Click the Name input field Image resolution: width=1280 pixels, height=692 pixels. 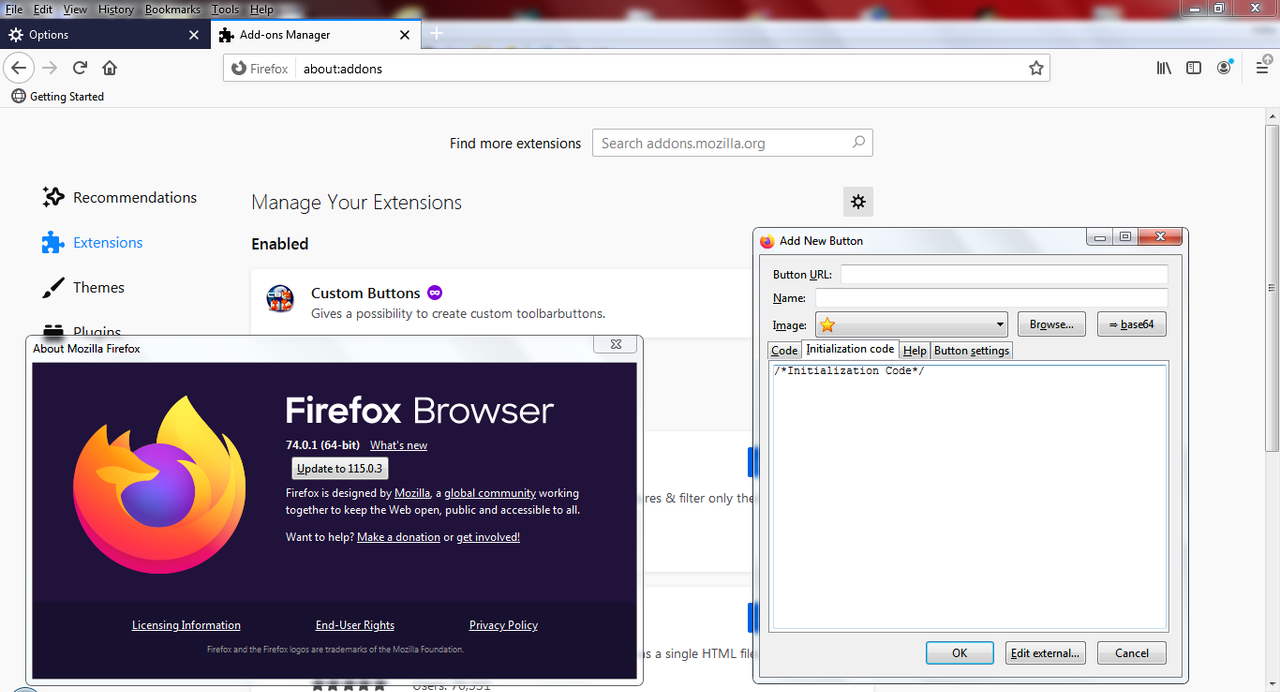click(991, 298)
